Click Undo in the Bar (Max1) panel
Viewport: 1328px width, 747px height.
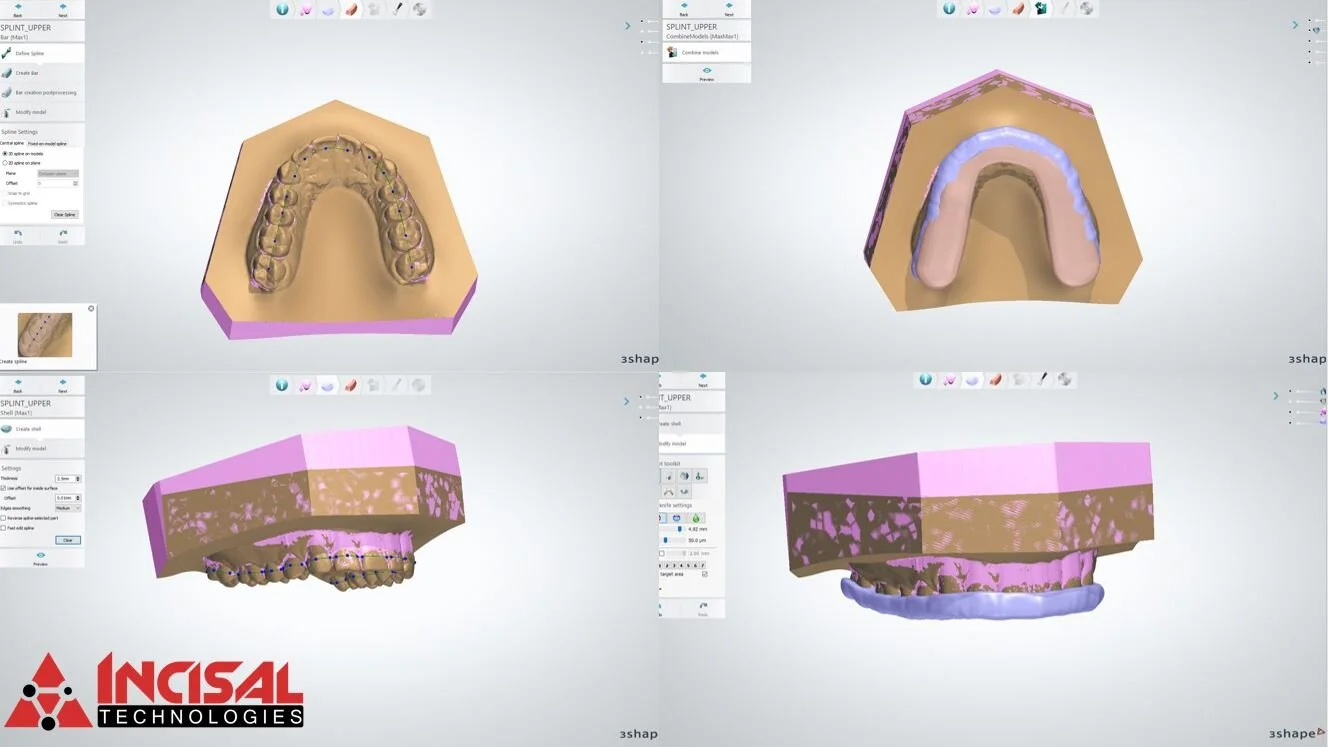(18, 236)
